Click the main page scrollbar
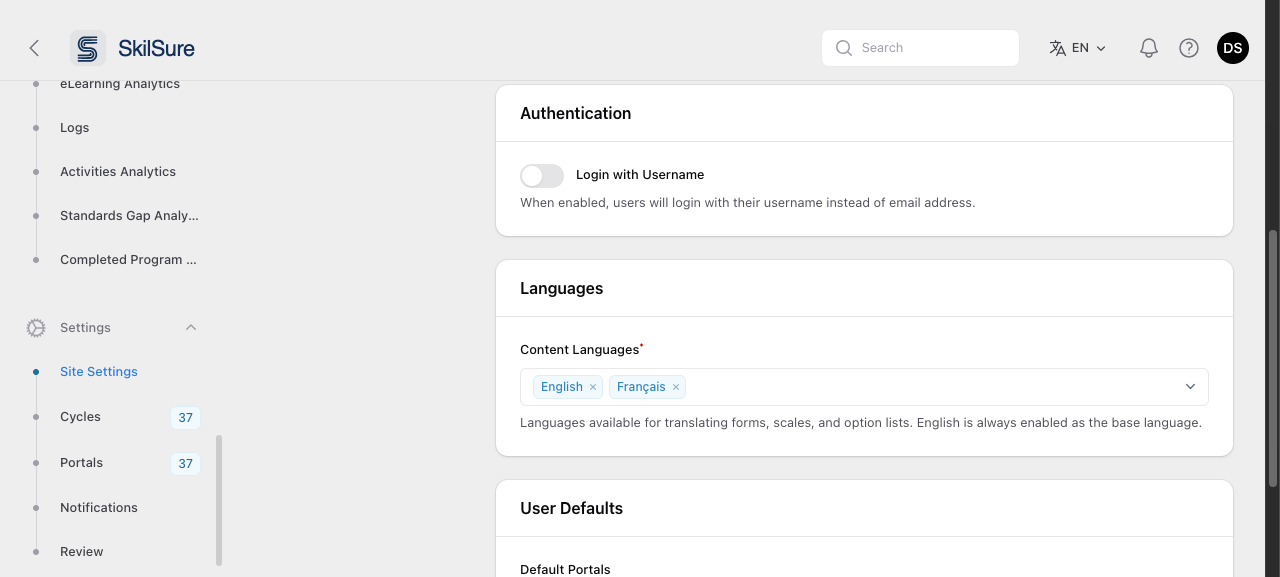Image resolution: width=1280 pixels, height=577 pixels. (x=1273, y=360)
